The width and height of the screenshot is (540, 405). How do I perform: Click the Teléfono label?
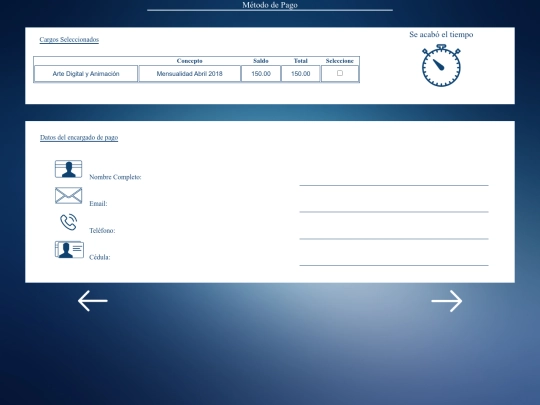(102, 230)
